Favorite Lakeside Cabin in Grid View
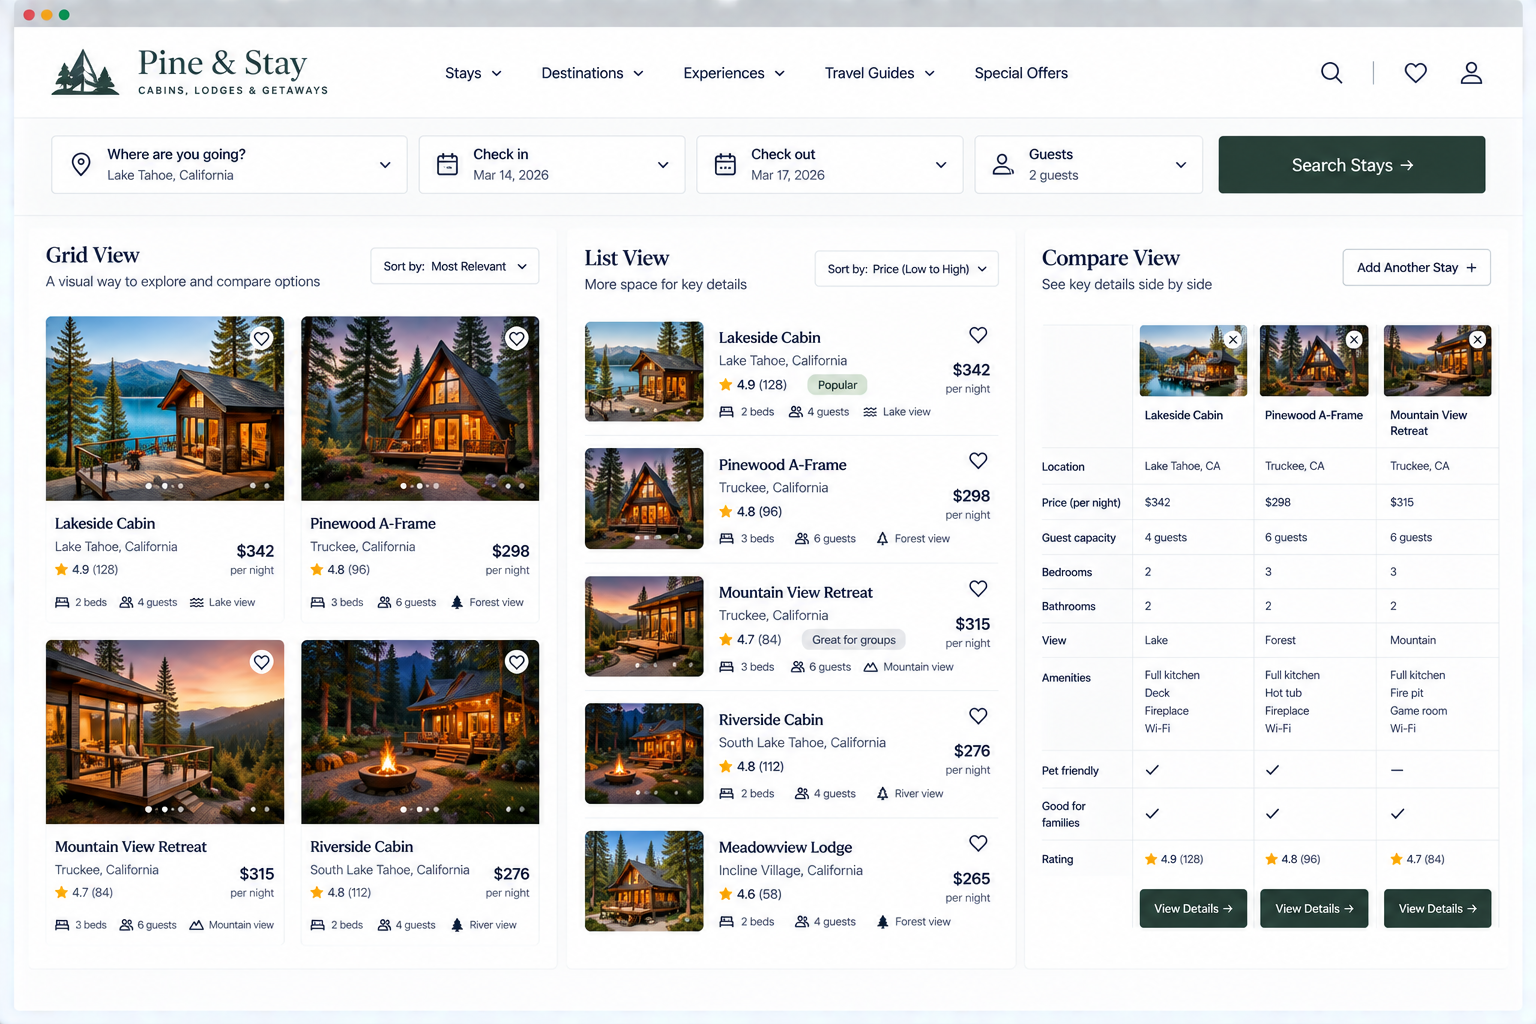Image resolution: width=1536 pixels, height=1024 pixels. (x=261, y=339)
